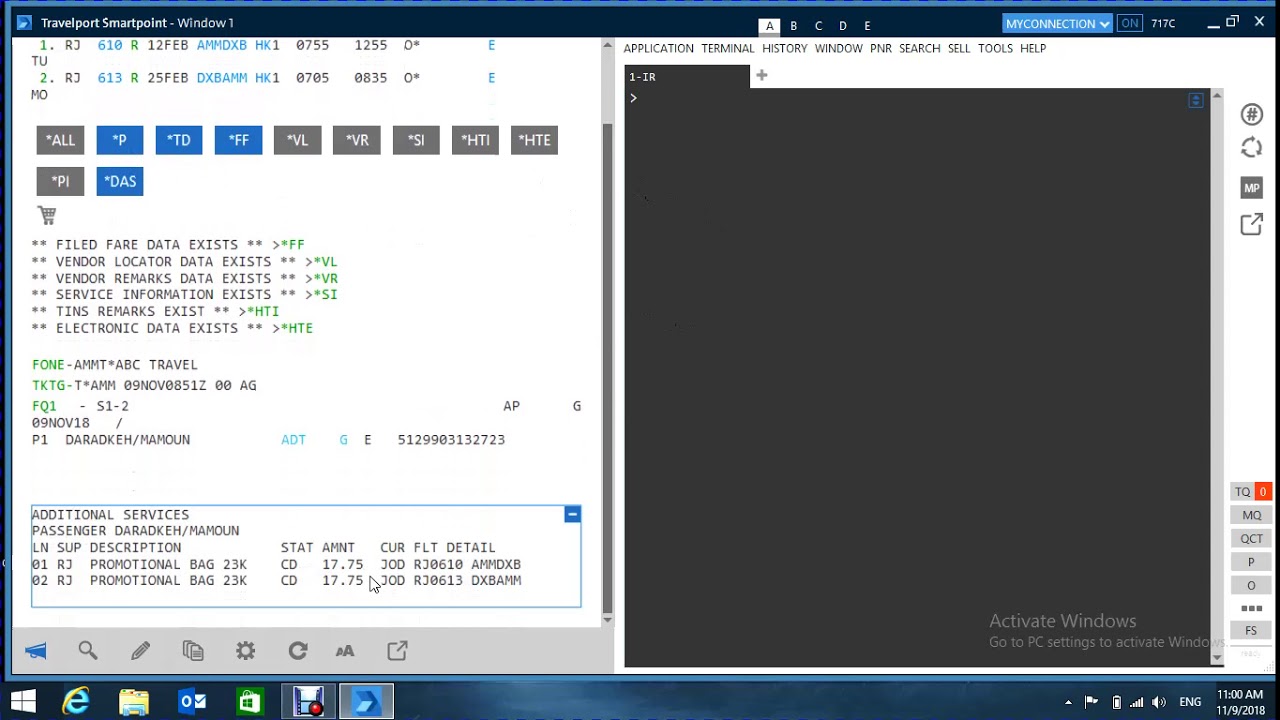
Task: Click the FS sidebar button
Action: click(1251, 631)
